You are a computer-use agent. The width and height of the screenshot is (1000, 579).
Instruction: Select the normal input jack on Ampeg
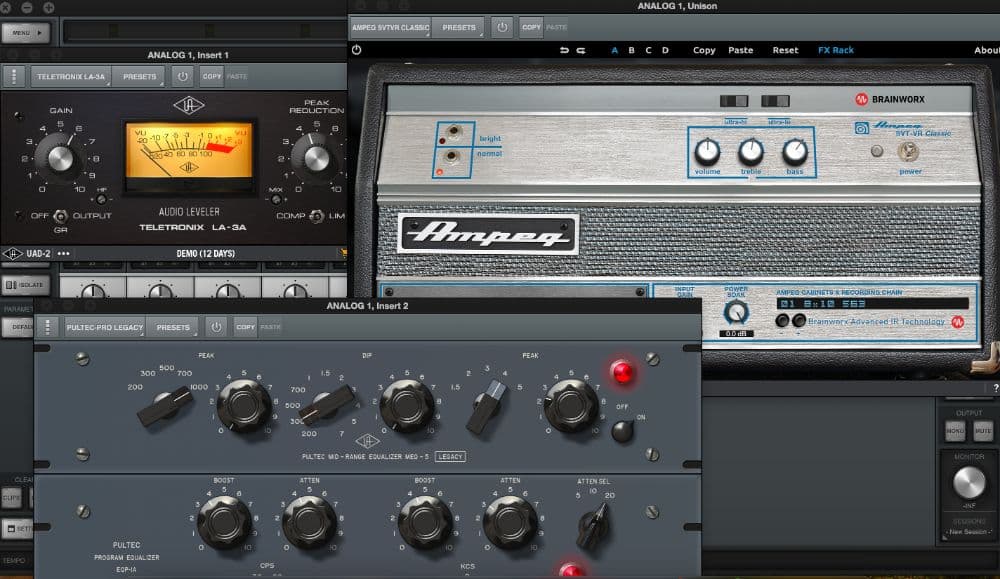[452, 156]
